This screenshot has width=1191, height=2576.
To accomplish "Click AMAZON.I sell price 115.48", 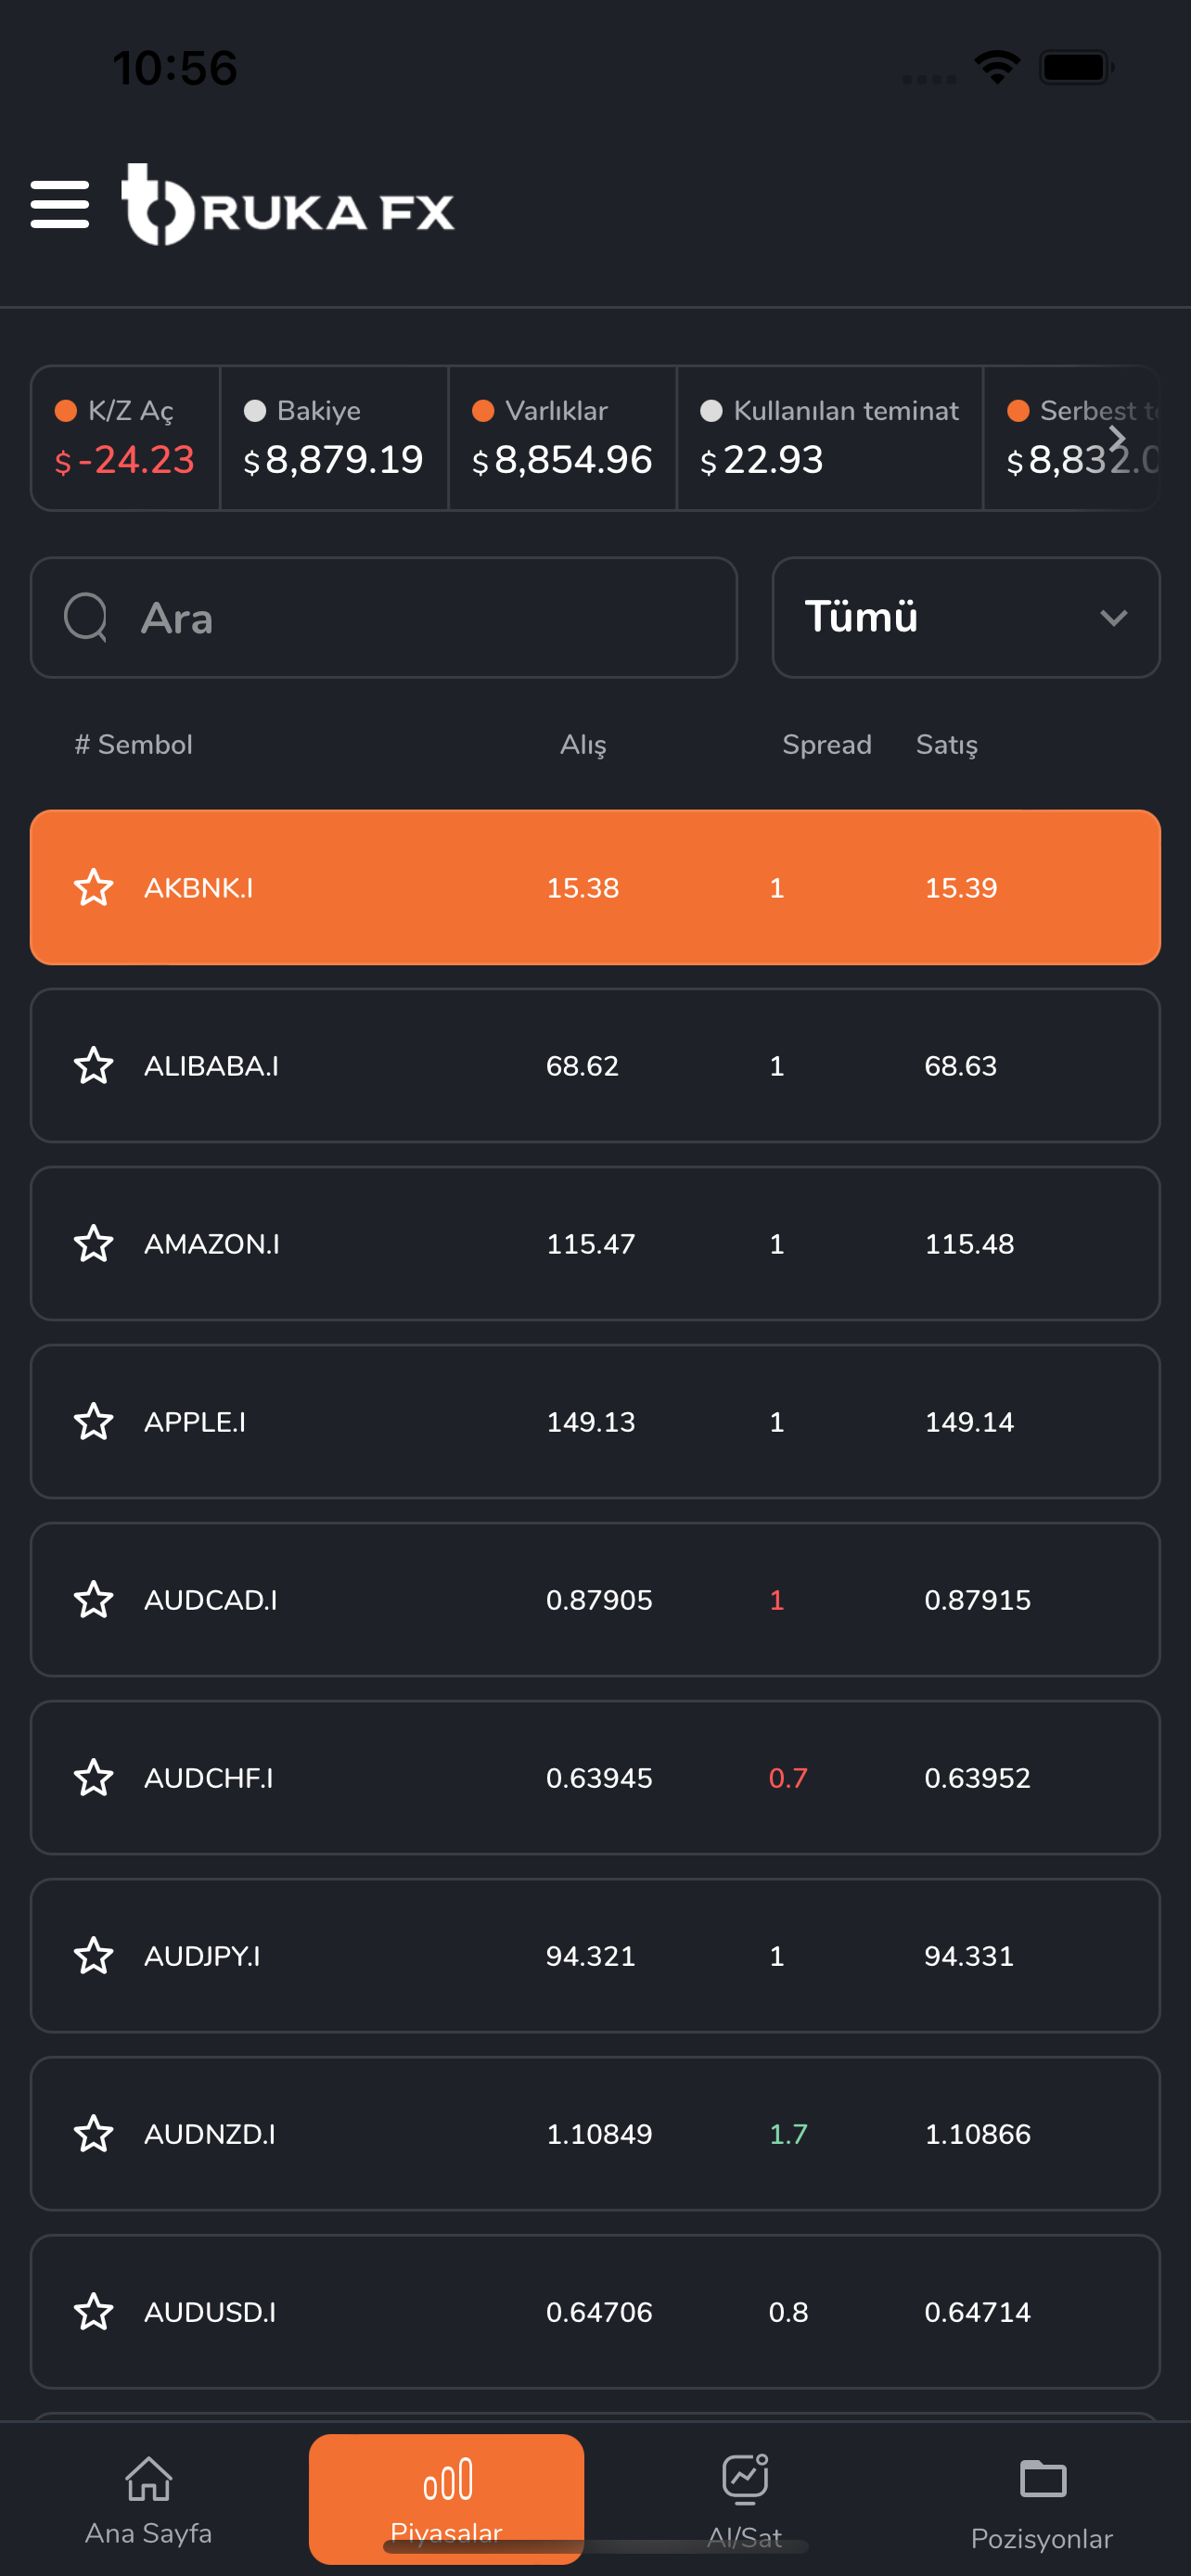I will tap(969, 1243).
